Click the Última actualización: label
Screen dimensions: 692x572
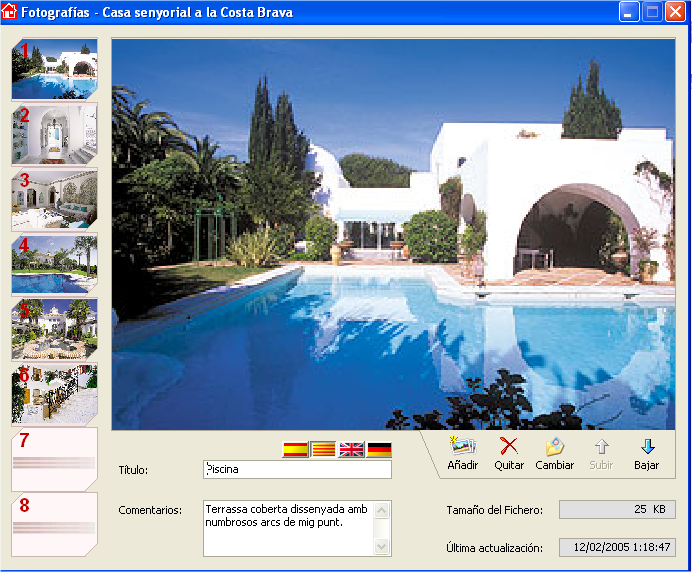(x=494, y=548)
